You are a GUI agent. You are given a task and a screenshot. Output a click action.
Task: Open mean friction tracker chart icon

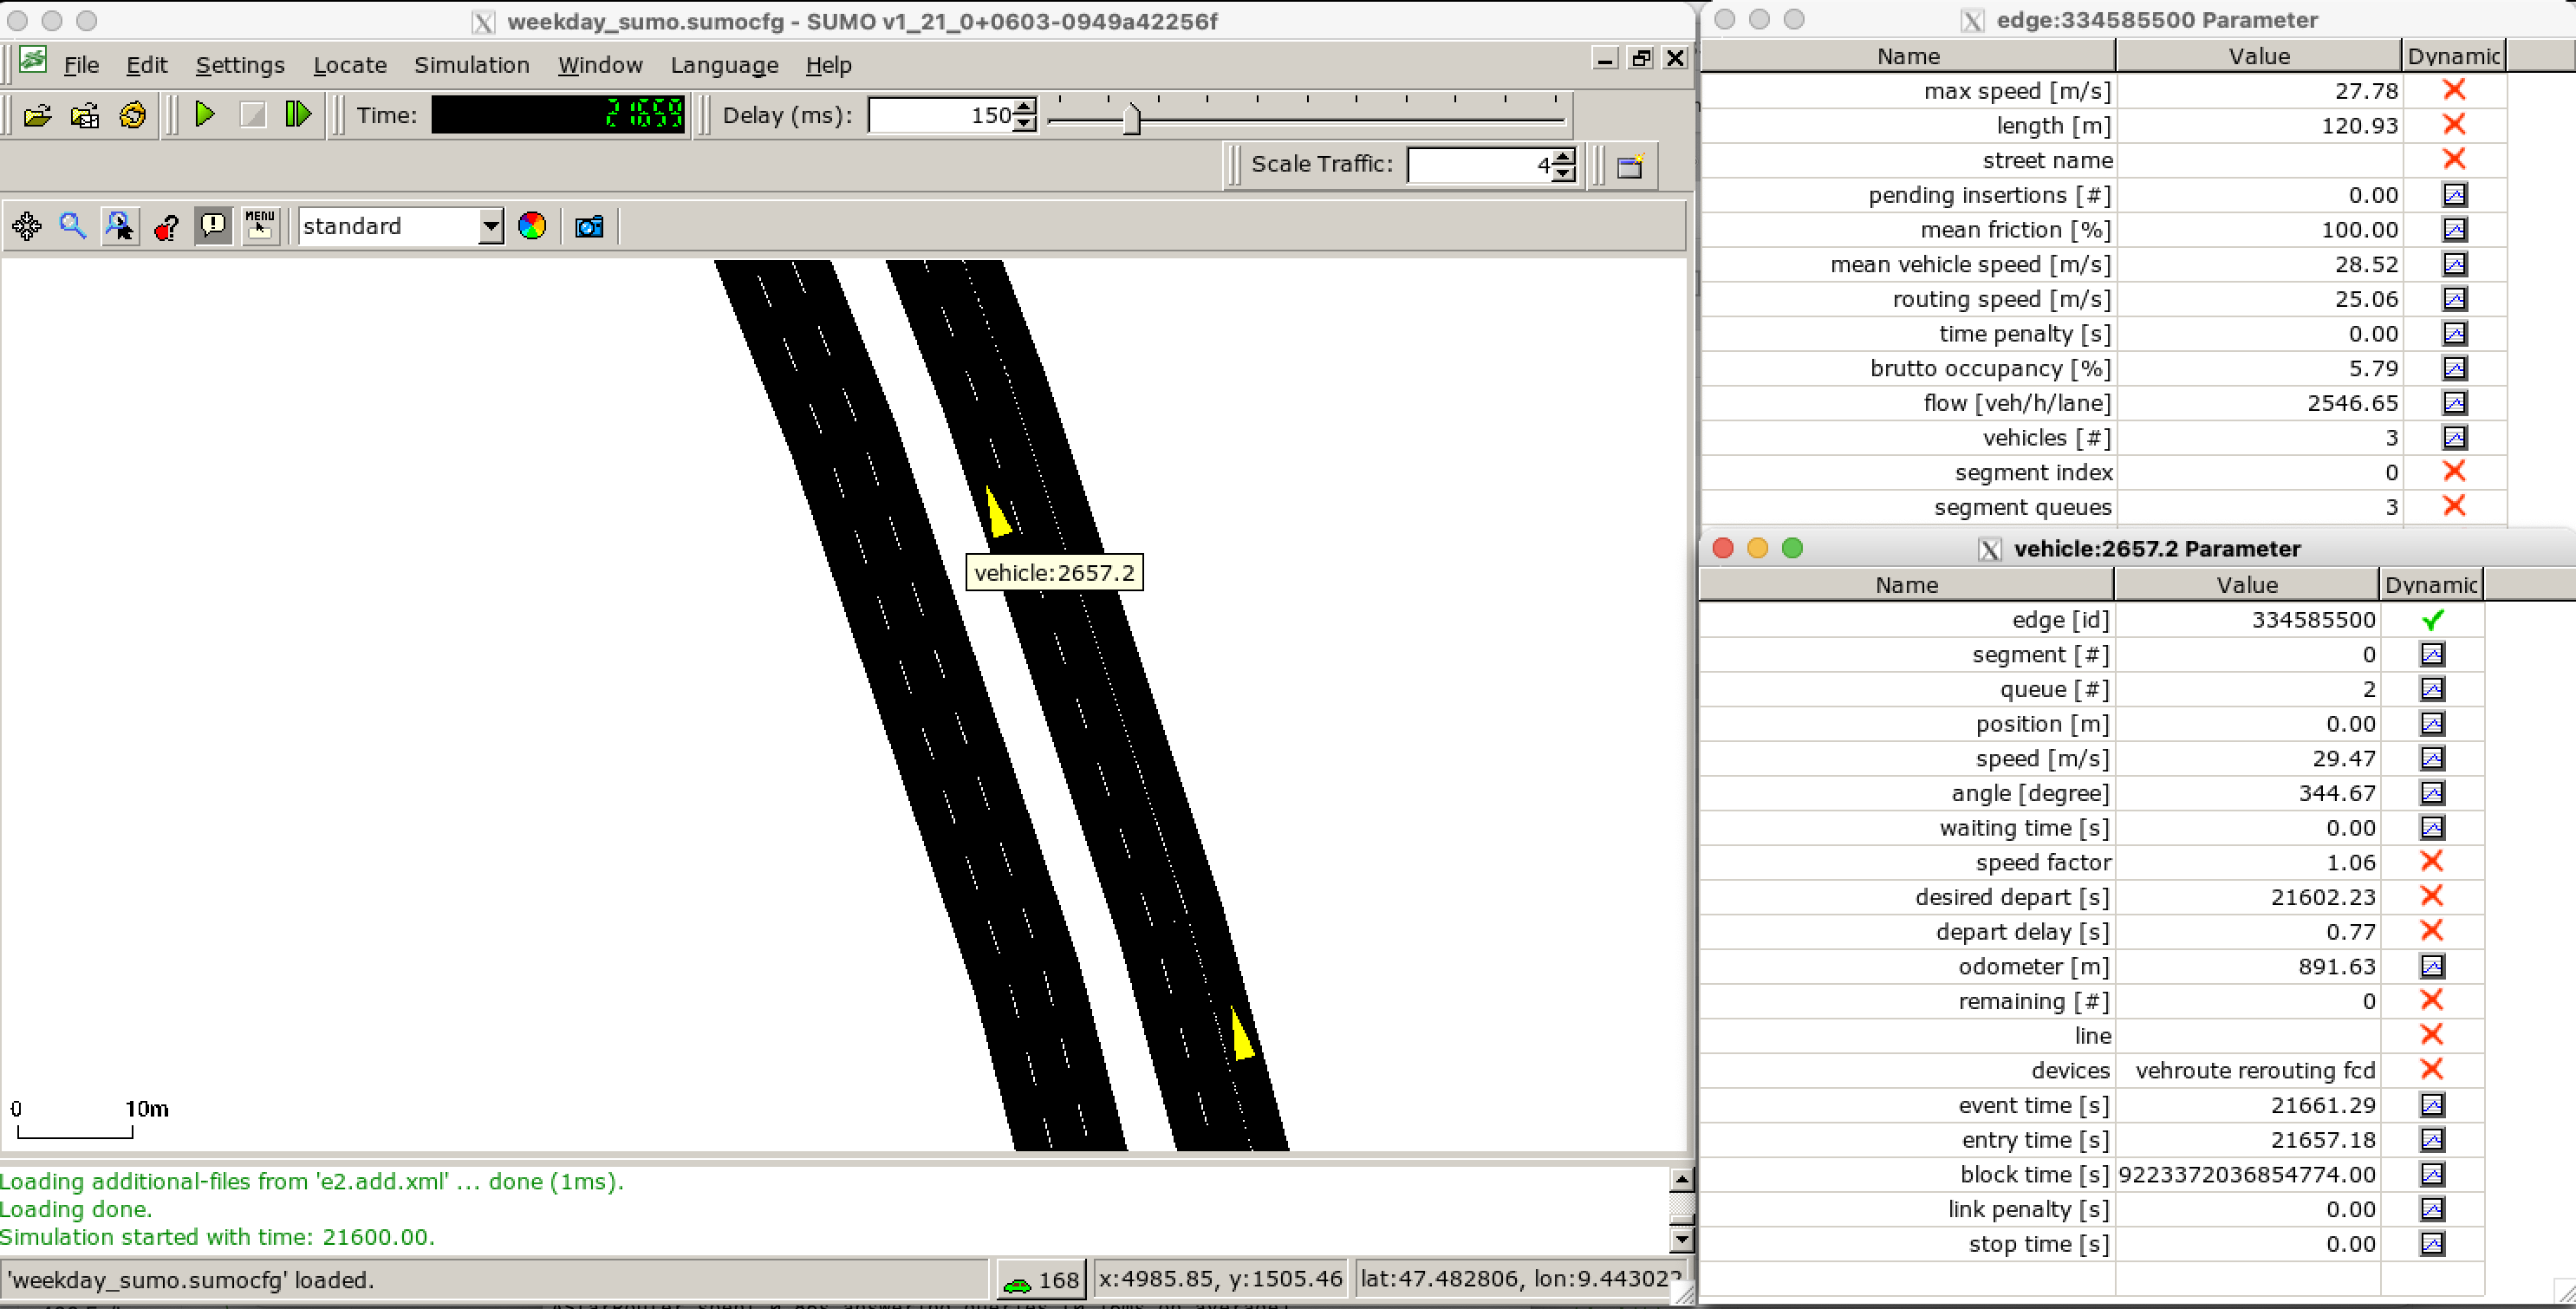2454,230
